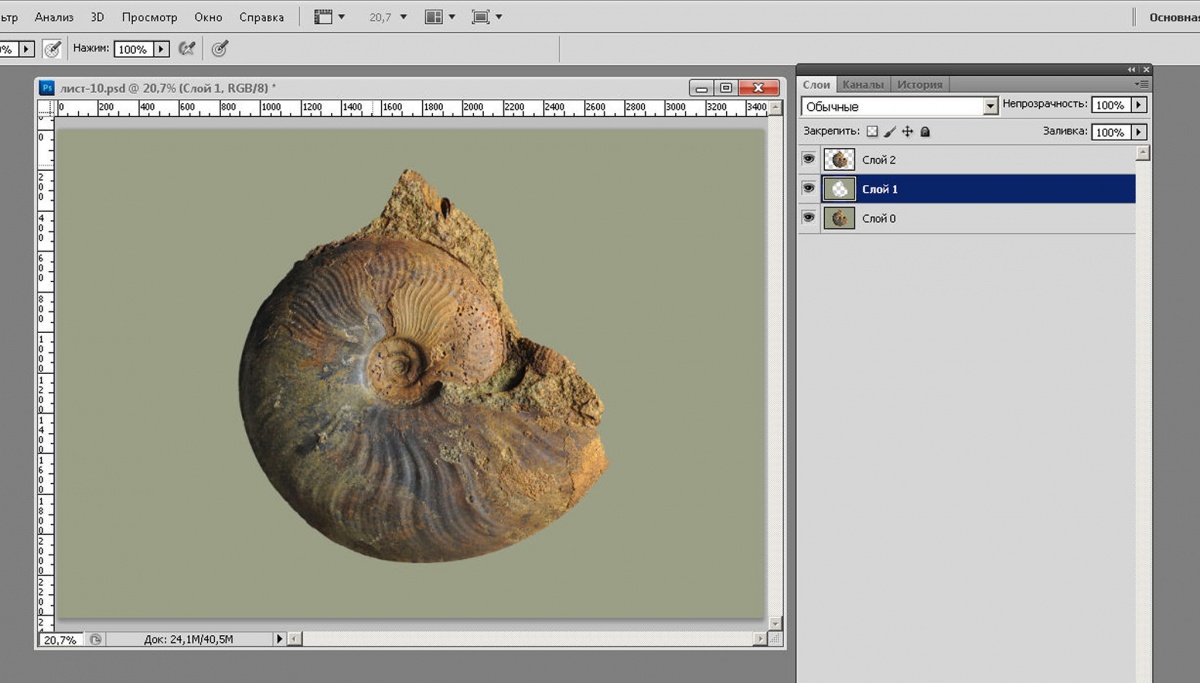Switch to the Каналы tab
Screen dimensions: 1200x683
click(862, 85)
